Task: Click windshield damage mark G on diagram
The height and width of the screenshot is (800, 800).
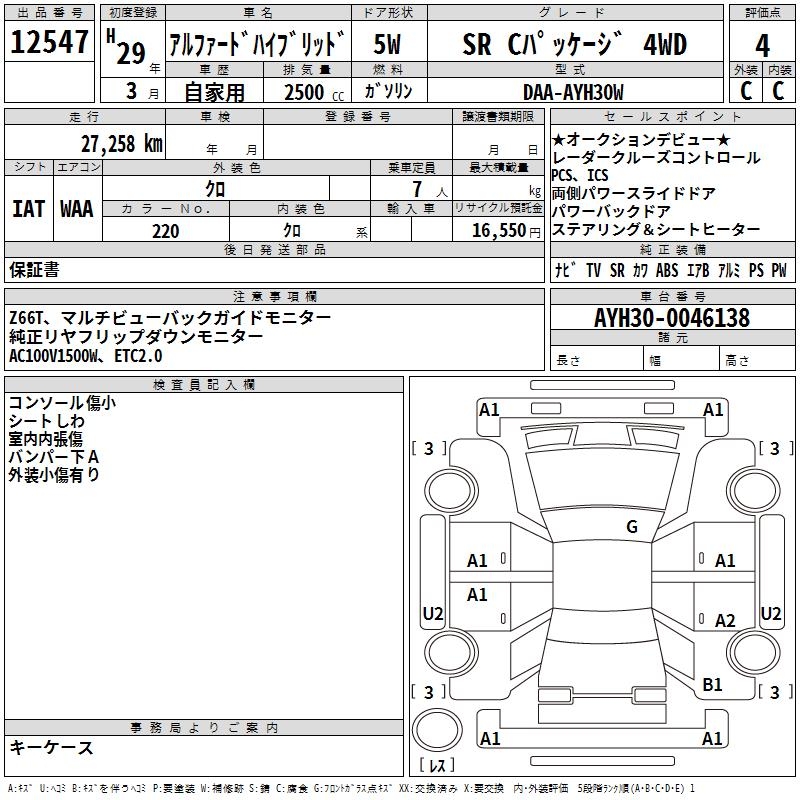Action: [632, 526]
